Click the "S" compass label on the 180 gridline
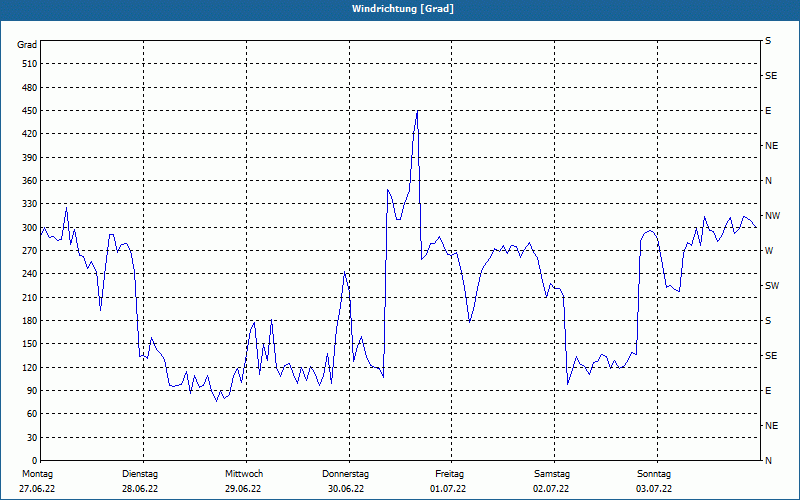The height and width of the screenshot is (500, 800). coord(768,321)
